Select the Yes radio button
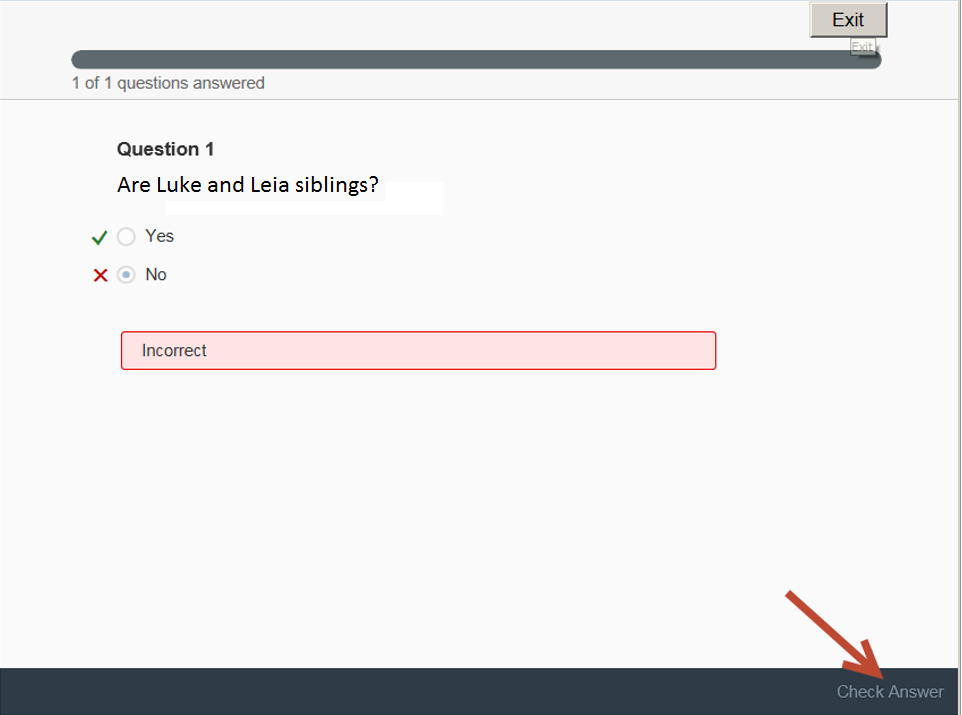This screenshot has height=715, width=962. pos(126,236)
